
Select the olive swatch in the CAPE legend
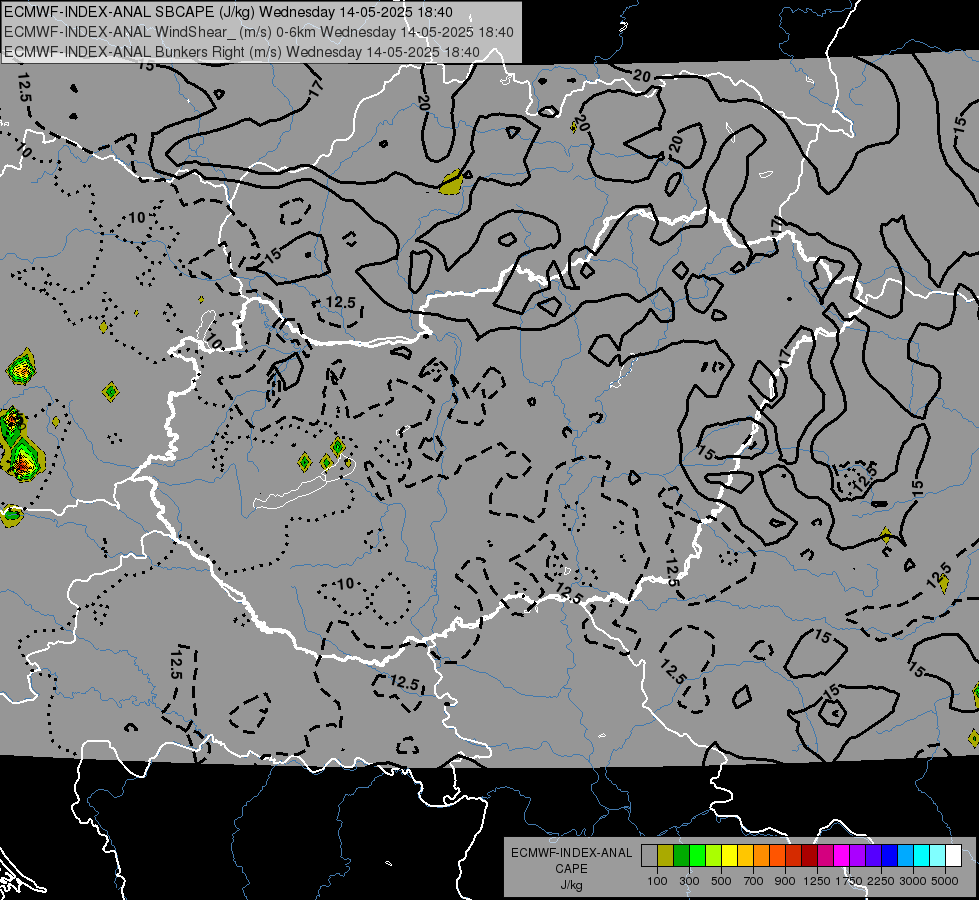[665, 855]
